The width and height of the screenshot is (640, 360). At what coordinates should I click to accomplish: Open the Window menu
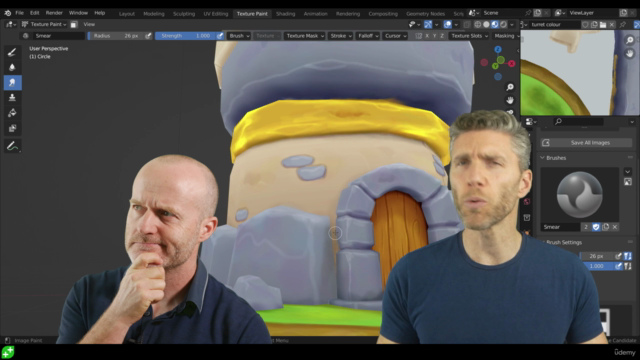coord(78,13)
